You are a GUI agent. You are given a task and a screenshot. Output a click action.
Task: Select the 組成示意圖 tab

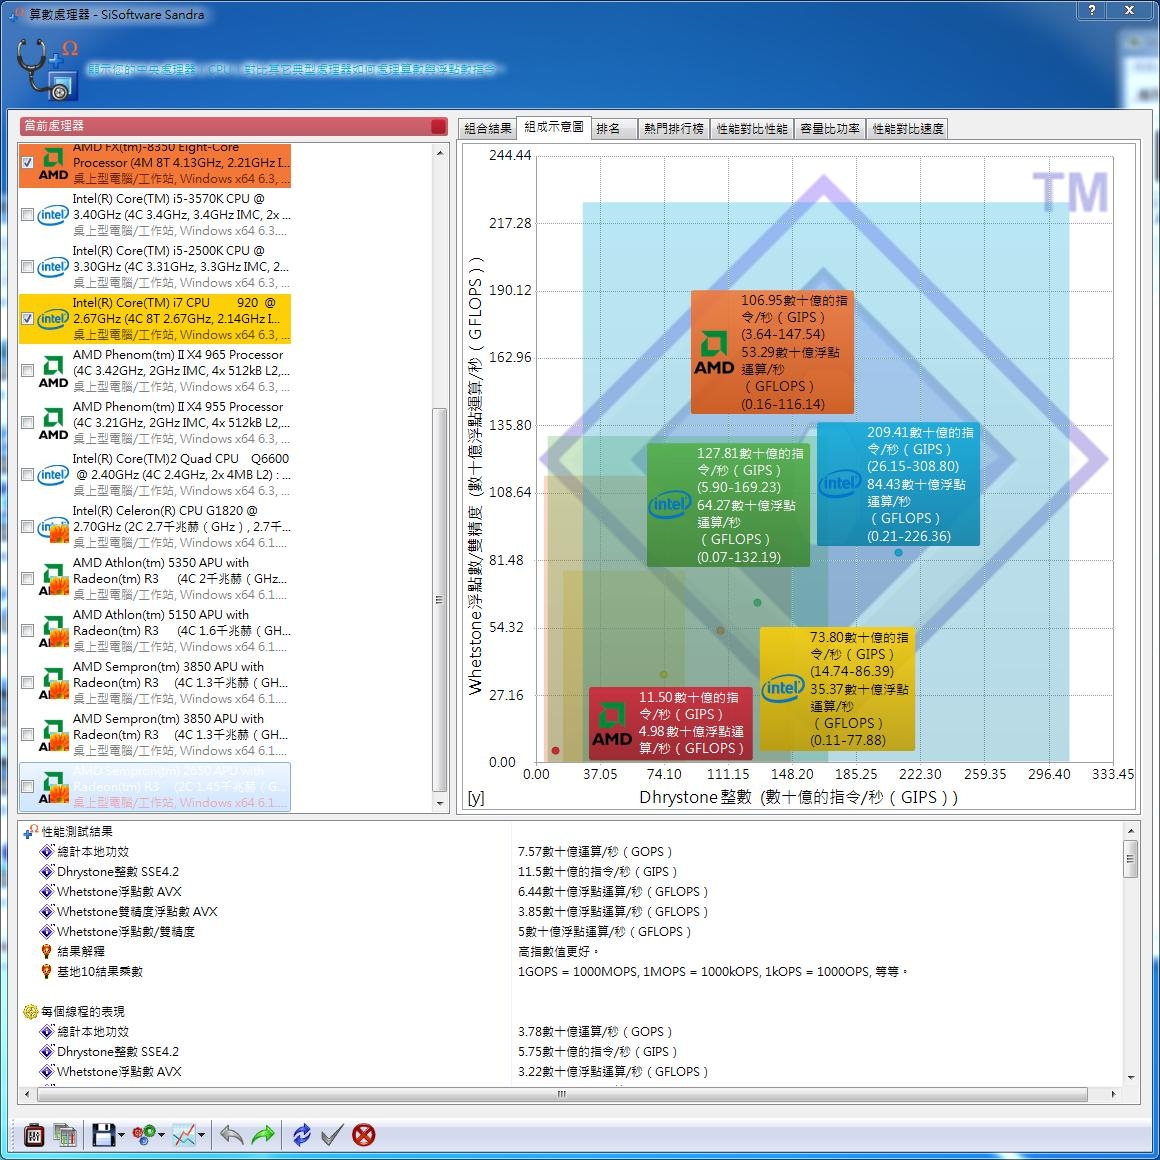553,127
